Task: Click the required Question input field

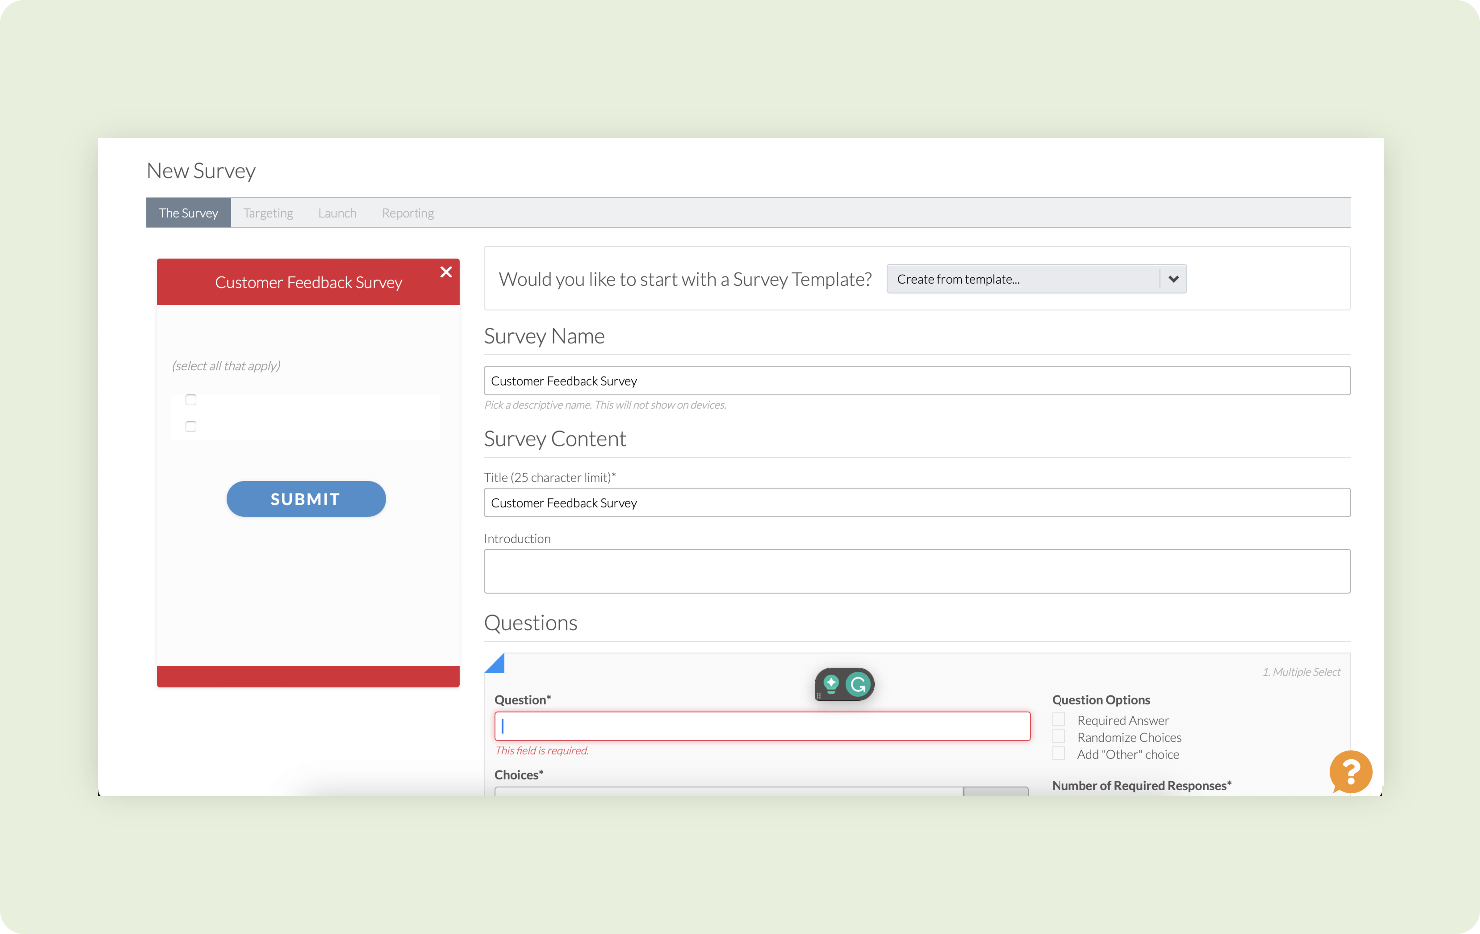Action: pyautogui.click(x=762, y=726)
